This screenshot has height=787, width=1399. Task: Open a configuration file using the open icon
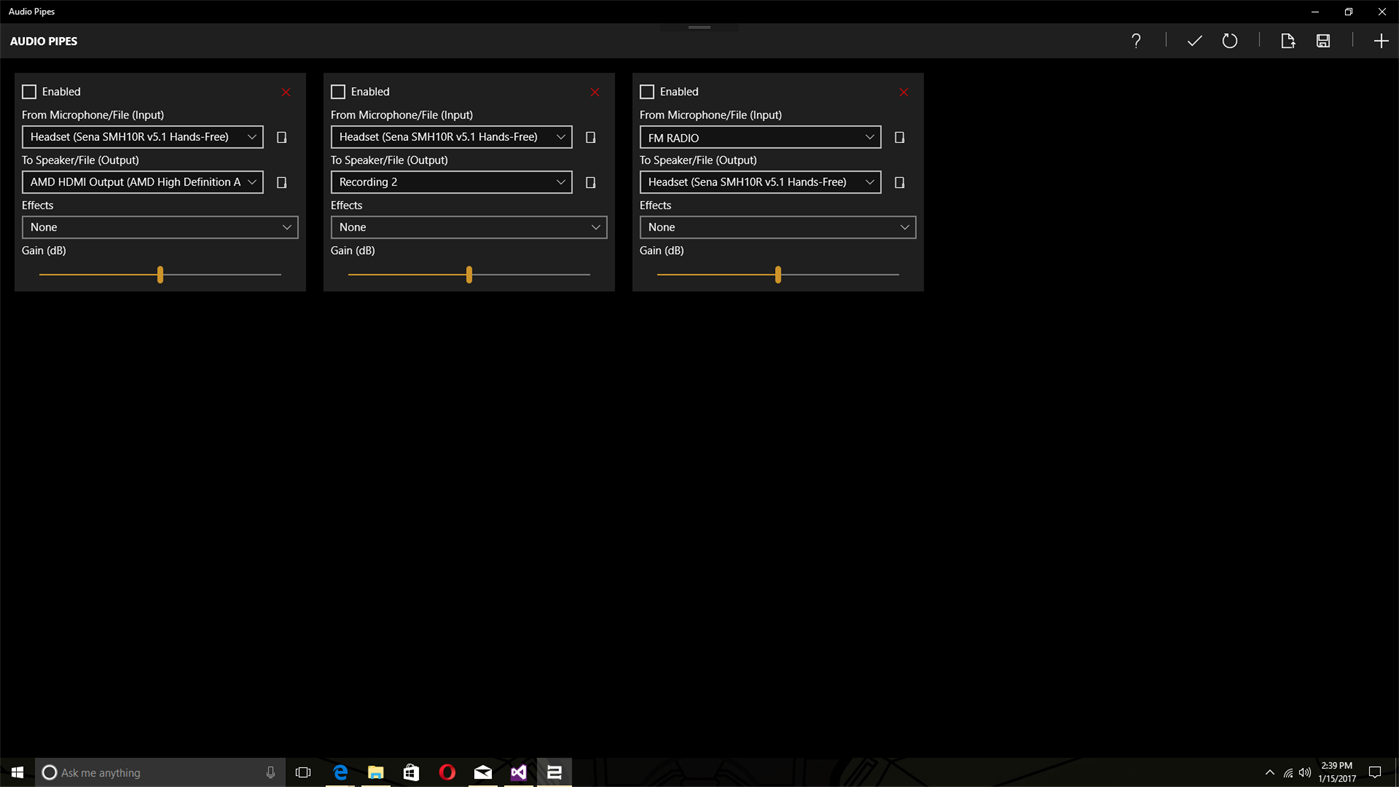(1287, 40)
